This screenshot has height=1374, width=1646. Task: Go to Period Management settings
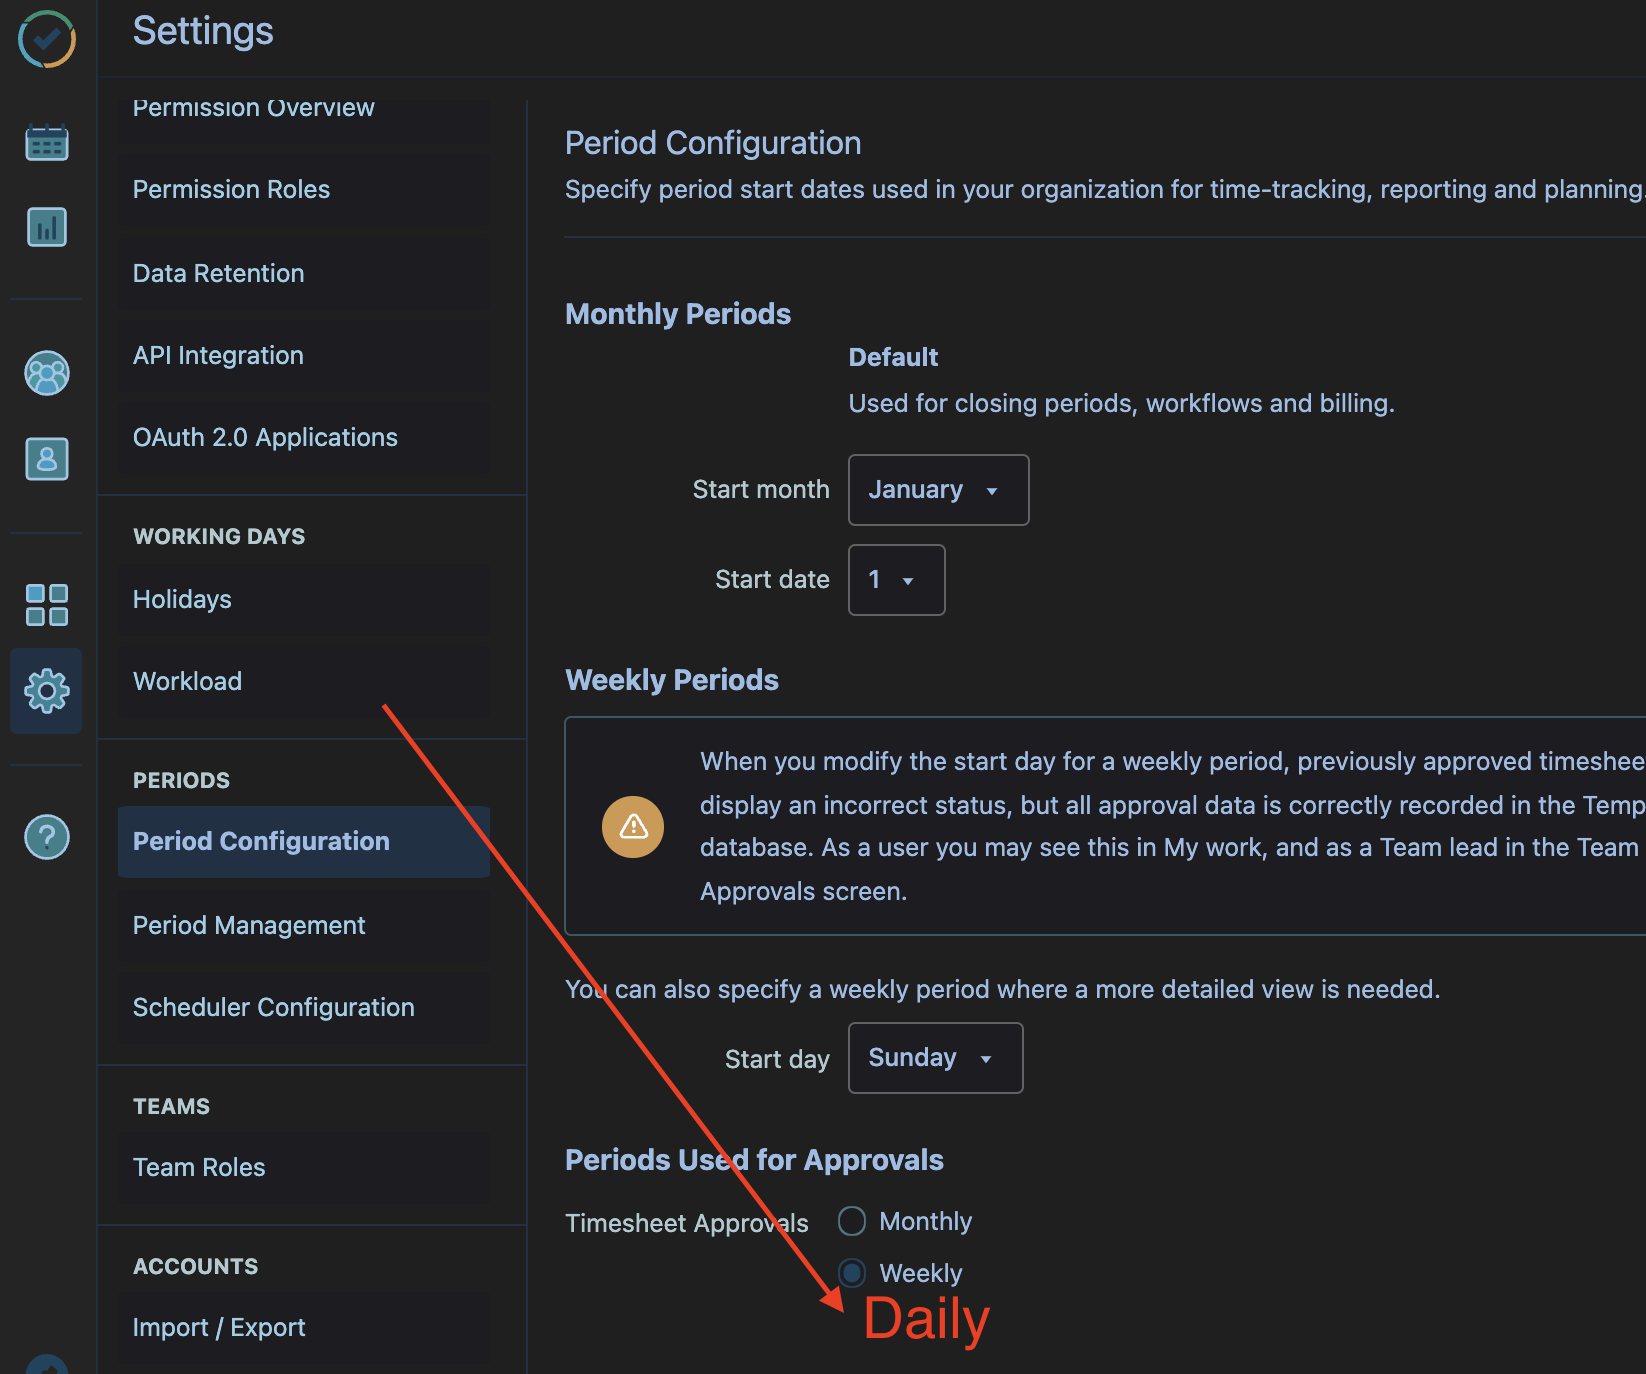pos(249,925)
